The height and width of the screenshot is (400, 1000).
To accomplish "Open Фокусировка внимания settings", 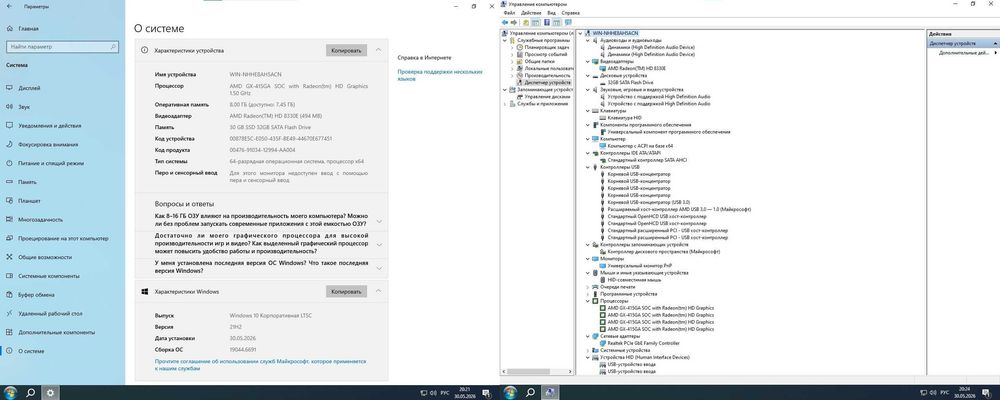I will click(x=48, y=144).
